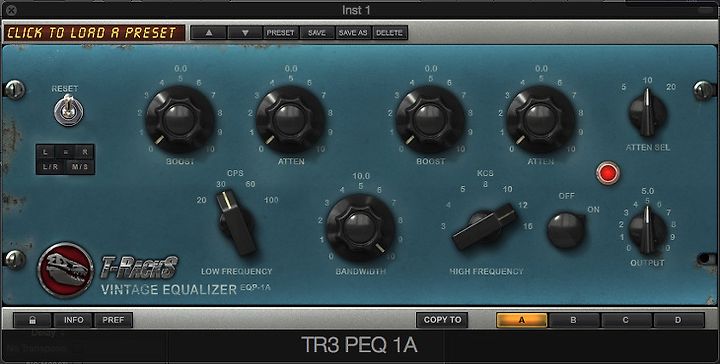Click the ATTEN SEL selector knob
This screenshot has height=364, width=720.
point(647,112)
